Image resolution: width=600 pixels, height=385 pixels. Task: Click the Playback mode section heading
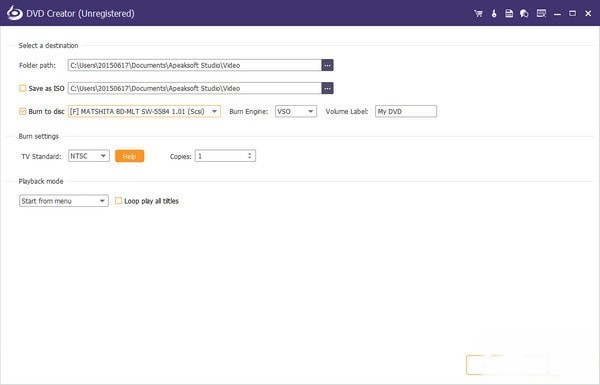pyautogui.click(x=41, y=181)
